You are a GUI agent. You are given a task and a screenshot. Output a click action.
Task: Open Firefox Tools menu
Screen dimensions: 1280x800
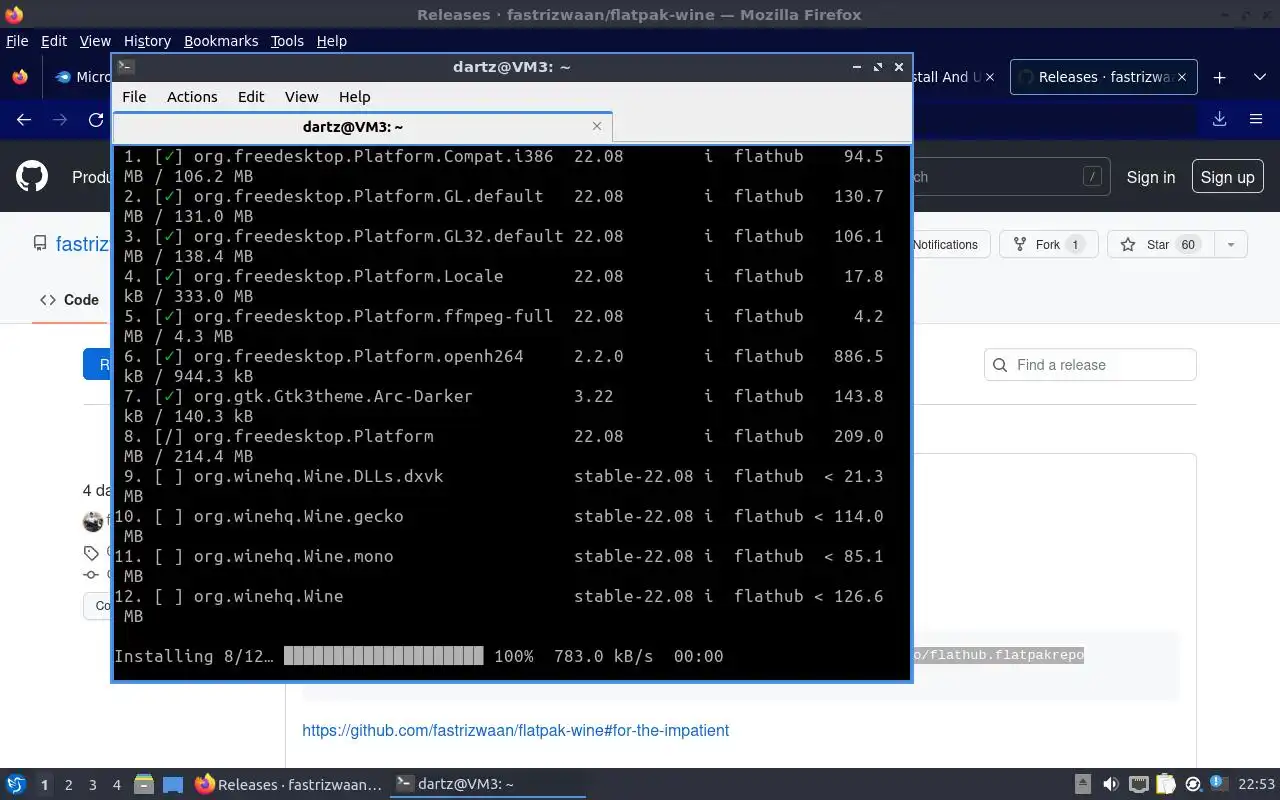[x=287, y=41]
